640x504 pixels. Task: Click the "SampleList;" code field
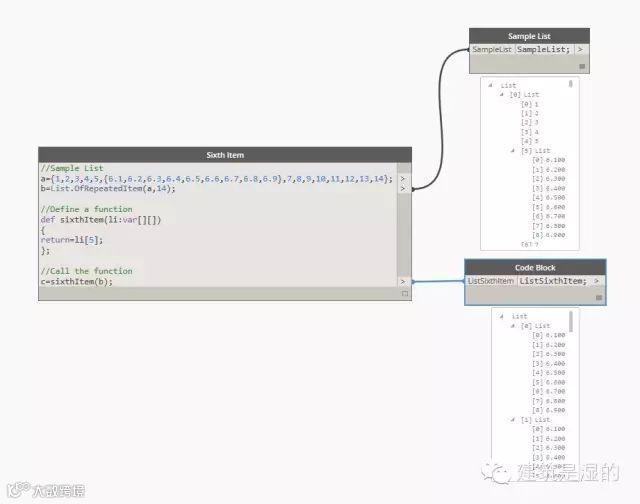point(544,49)
